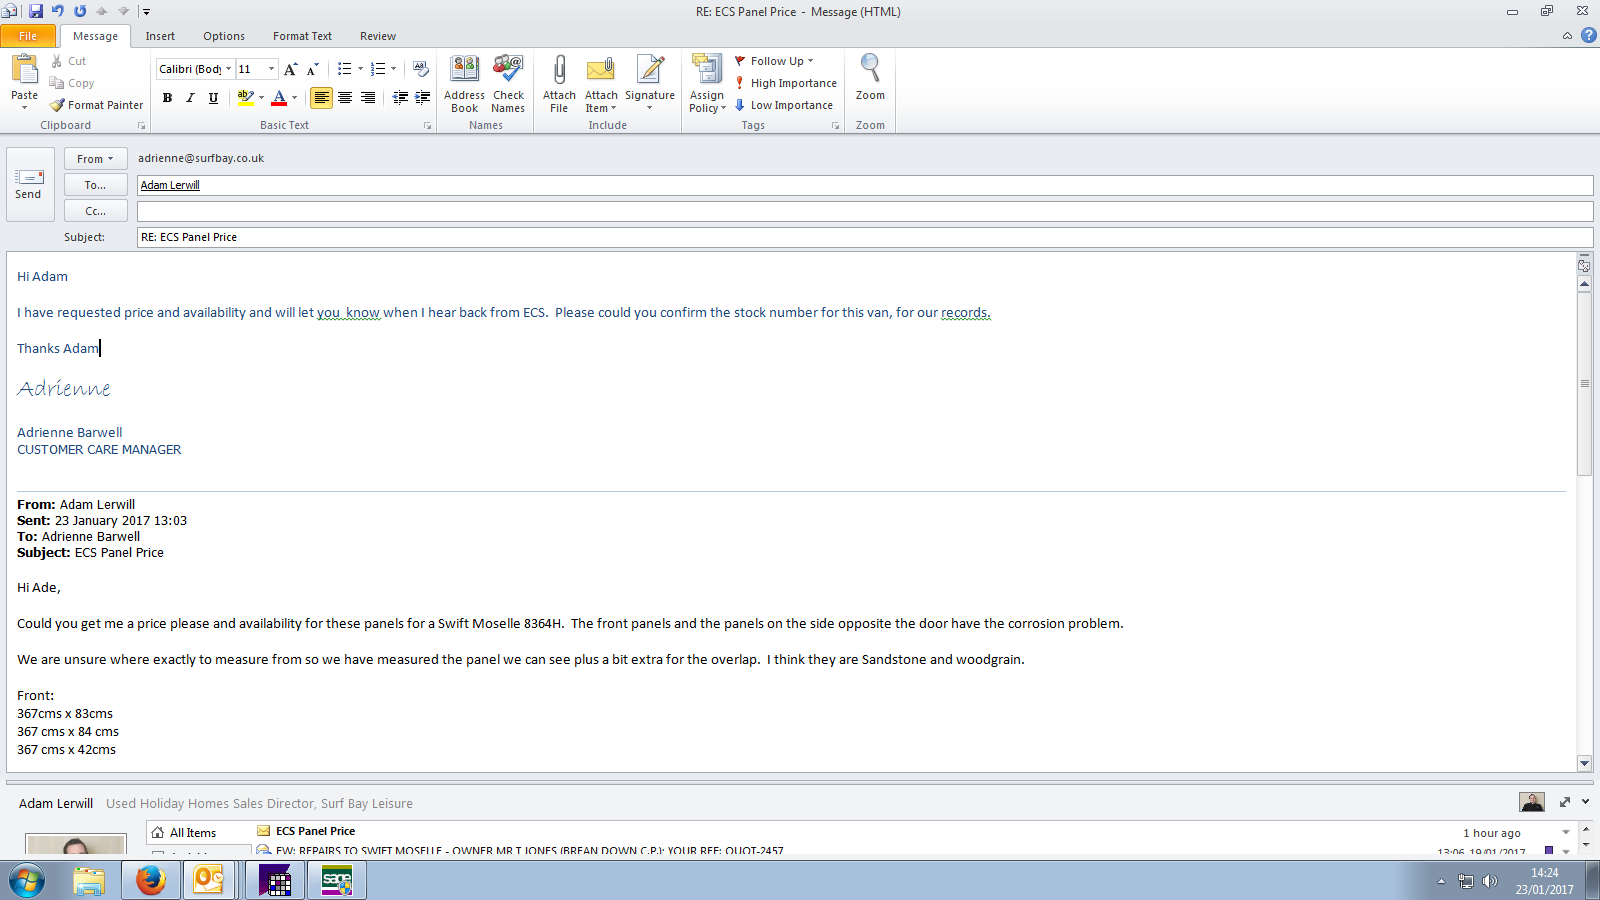
Task: Open the Address Book
Action: (464, 70)
